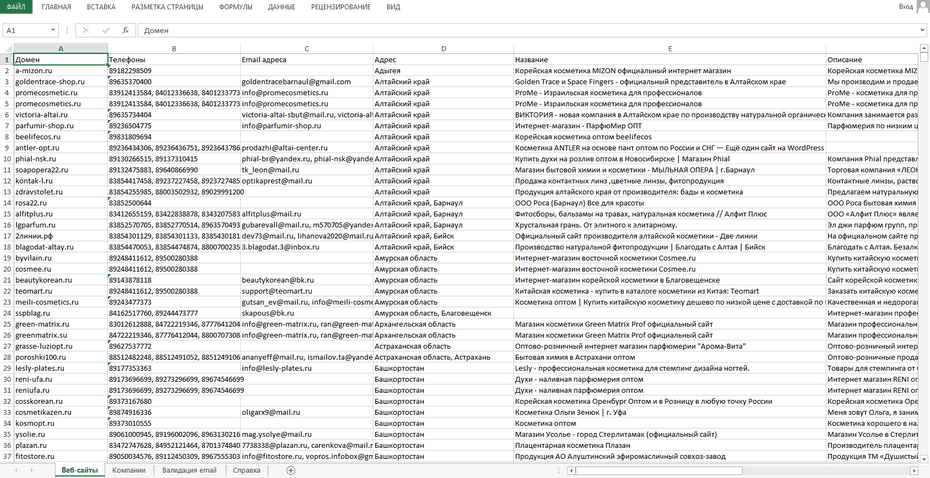Screen dimensions: 930x478
Task: Select the РАЗМЕТКА СТРАНИЦЫ ribbon tab
Action: click(x=167, y=7)
